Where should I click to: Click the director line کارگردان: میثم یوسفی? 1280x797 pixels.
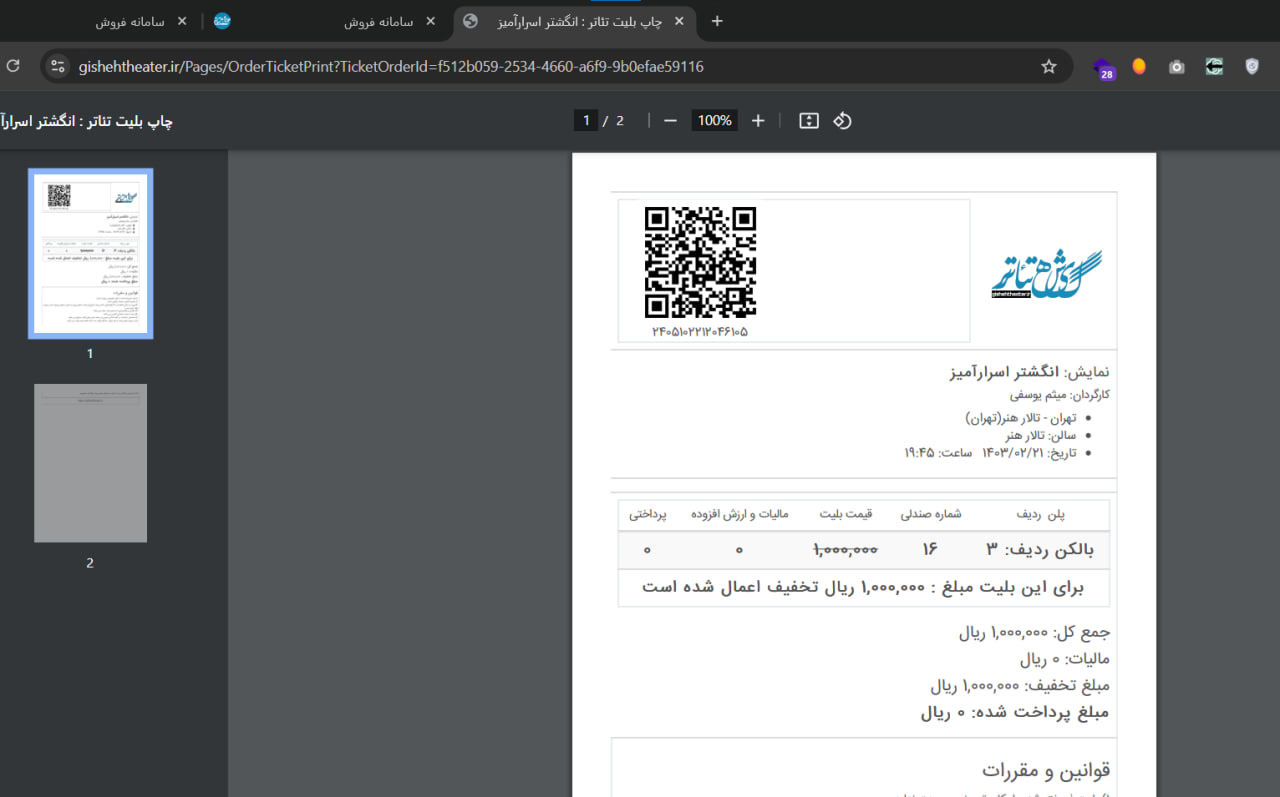tap(1059, 395)
